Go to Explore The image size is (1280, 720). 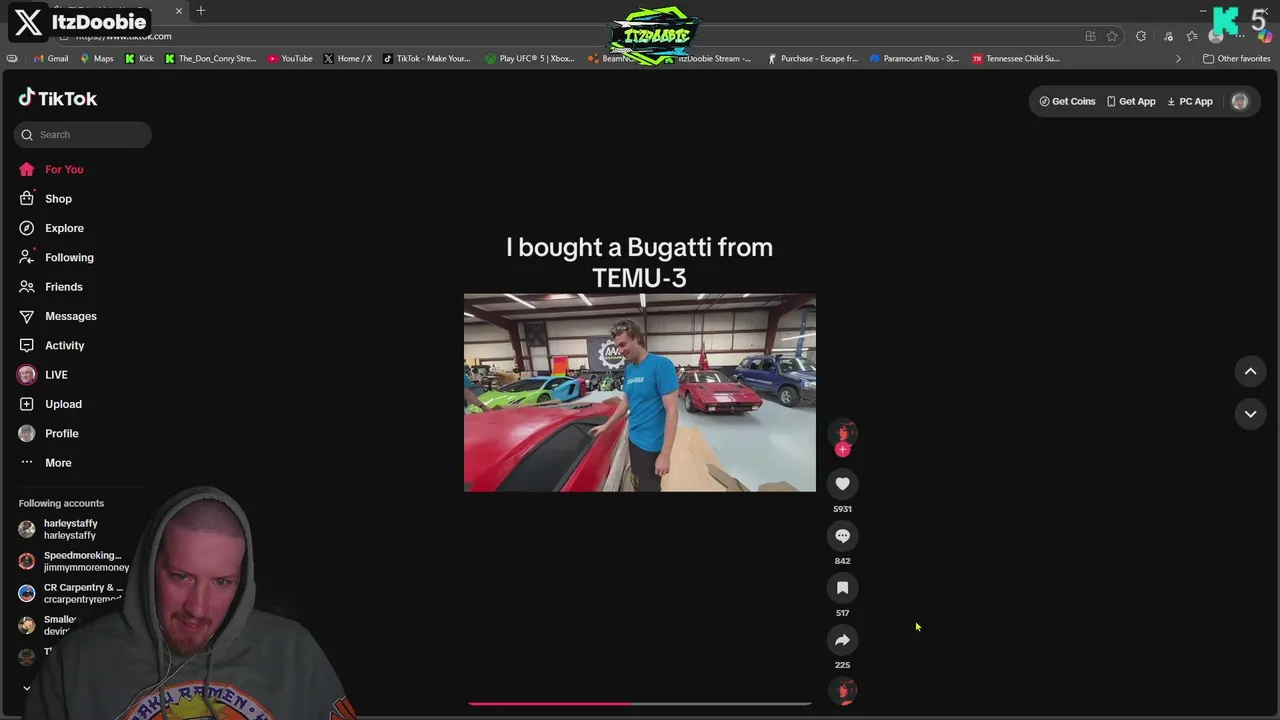point(64,228)
